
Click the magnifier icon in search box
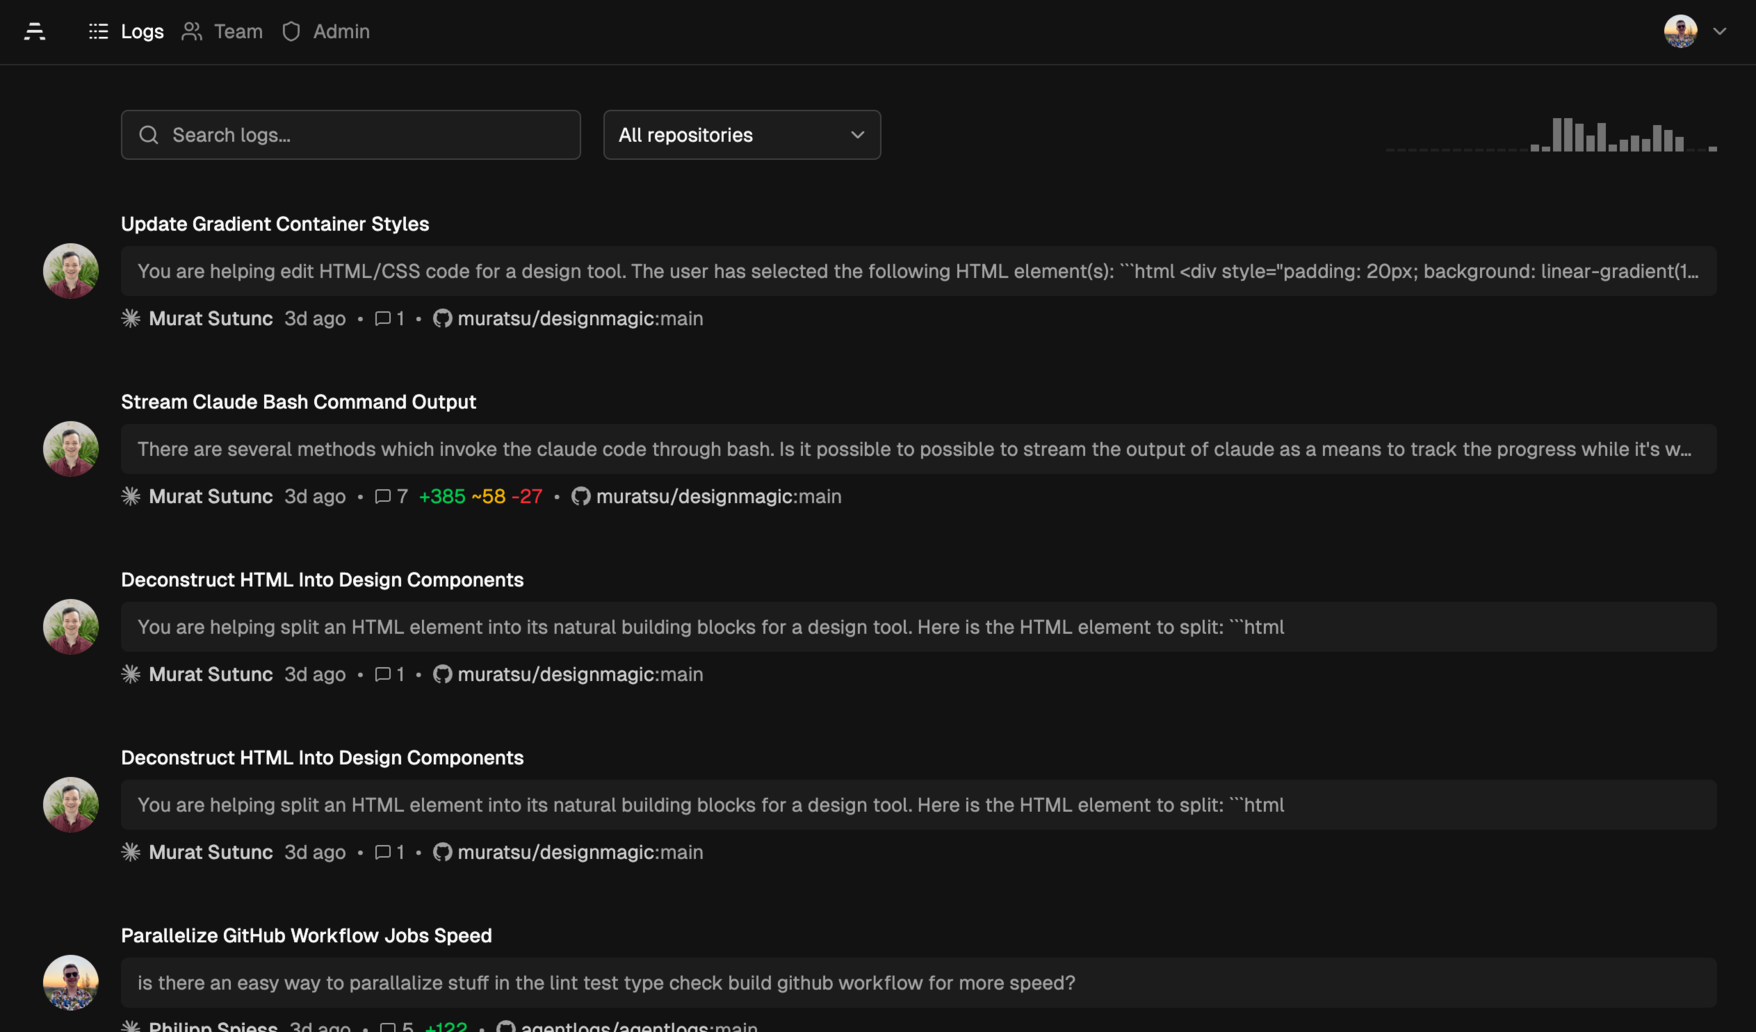click(x=149, y=135)
